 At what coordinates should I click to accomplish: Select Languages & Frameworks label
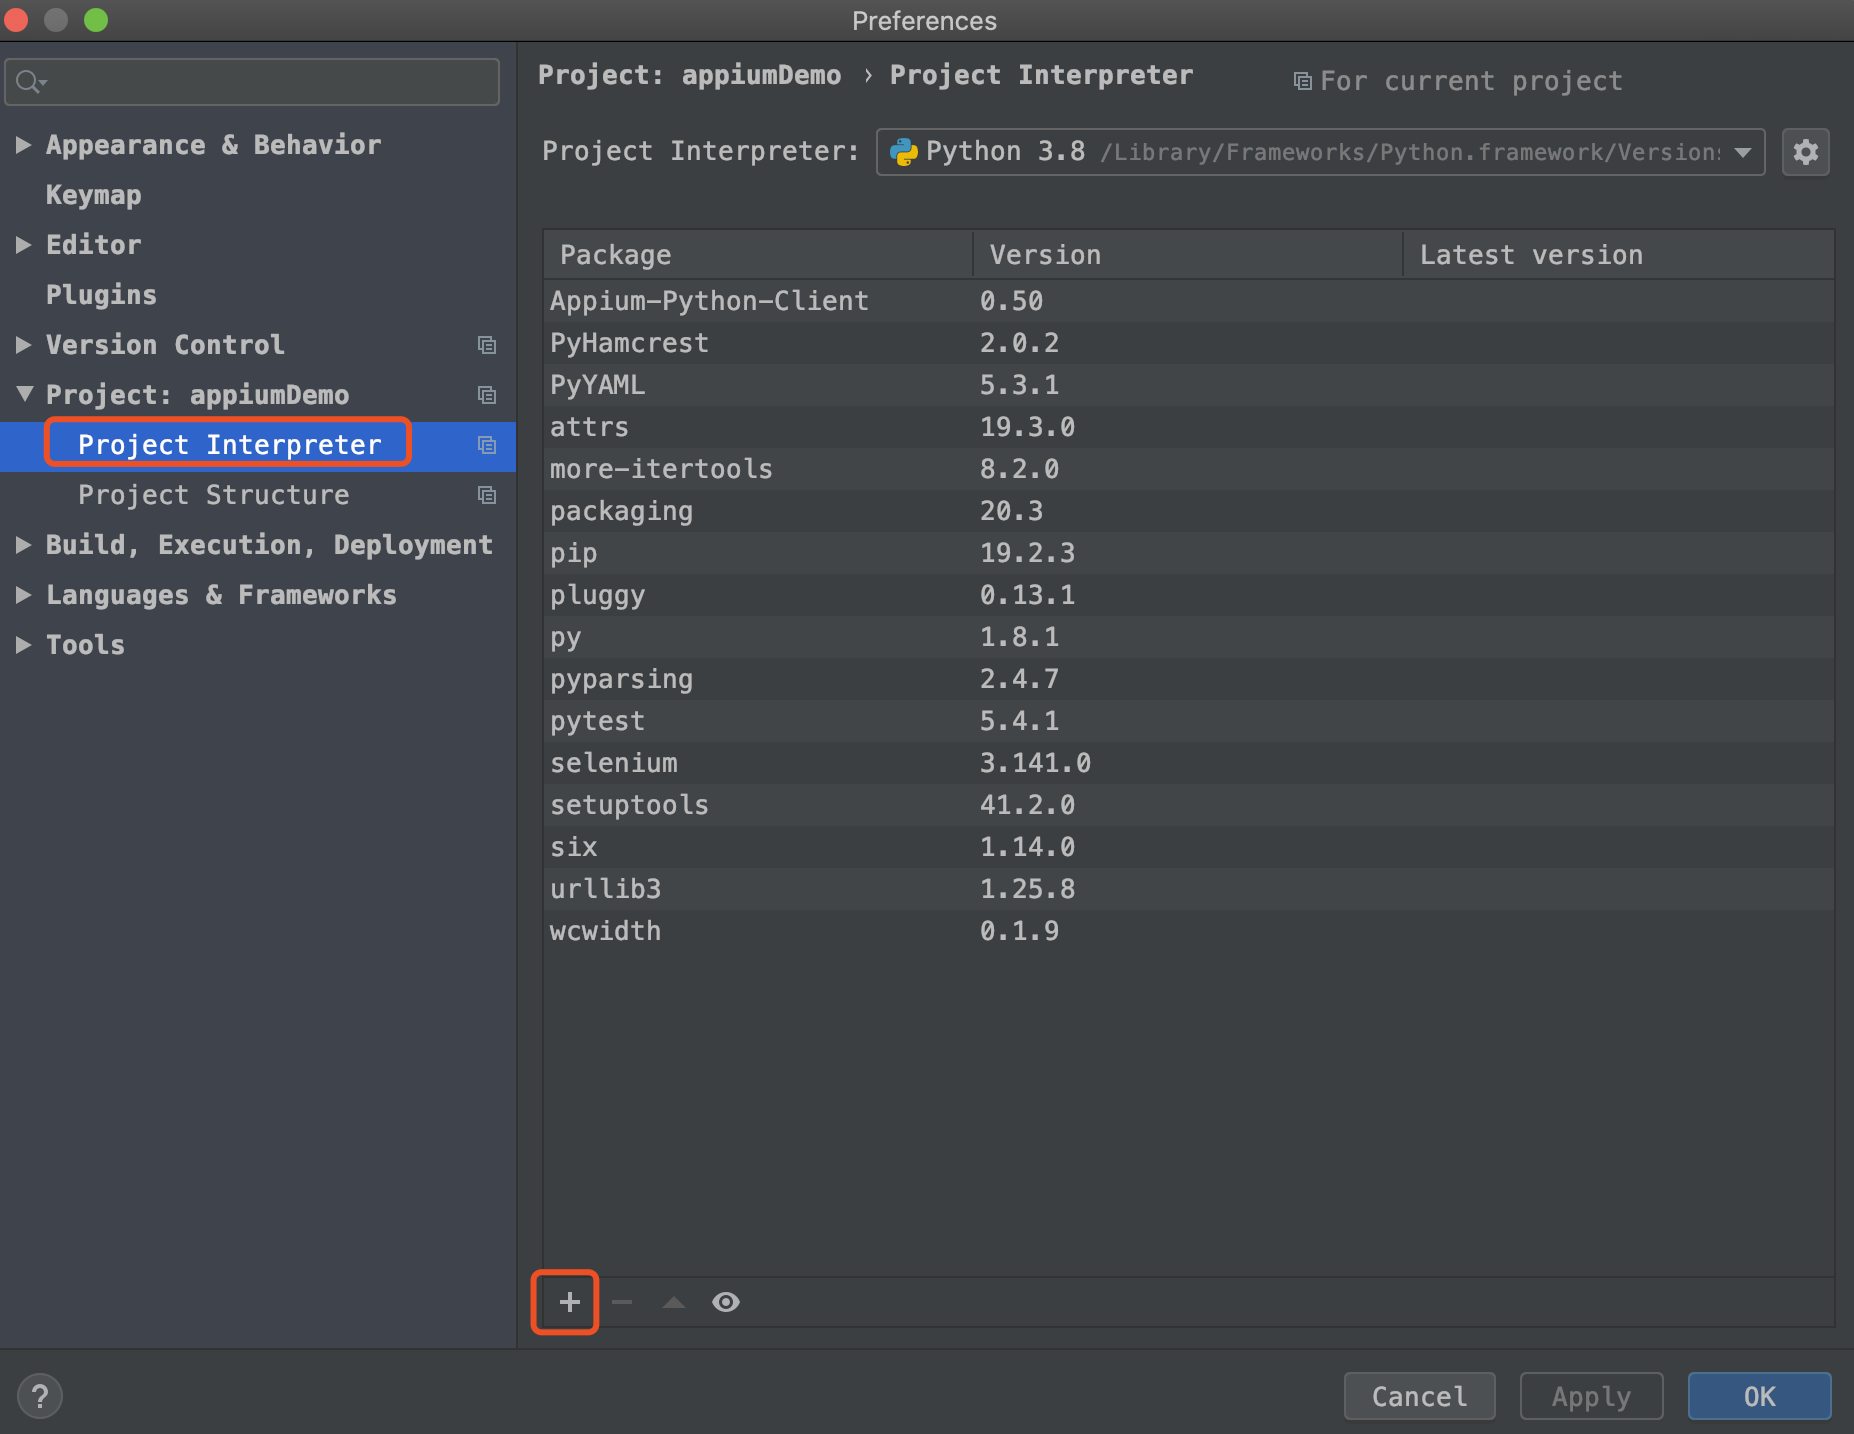(221, 595)
